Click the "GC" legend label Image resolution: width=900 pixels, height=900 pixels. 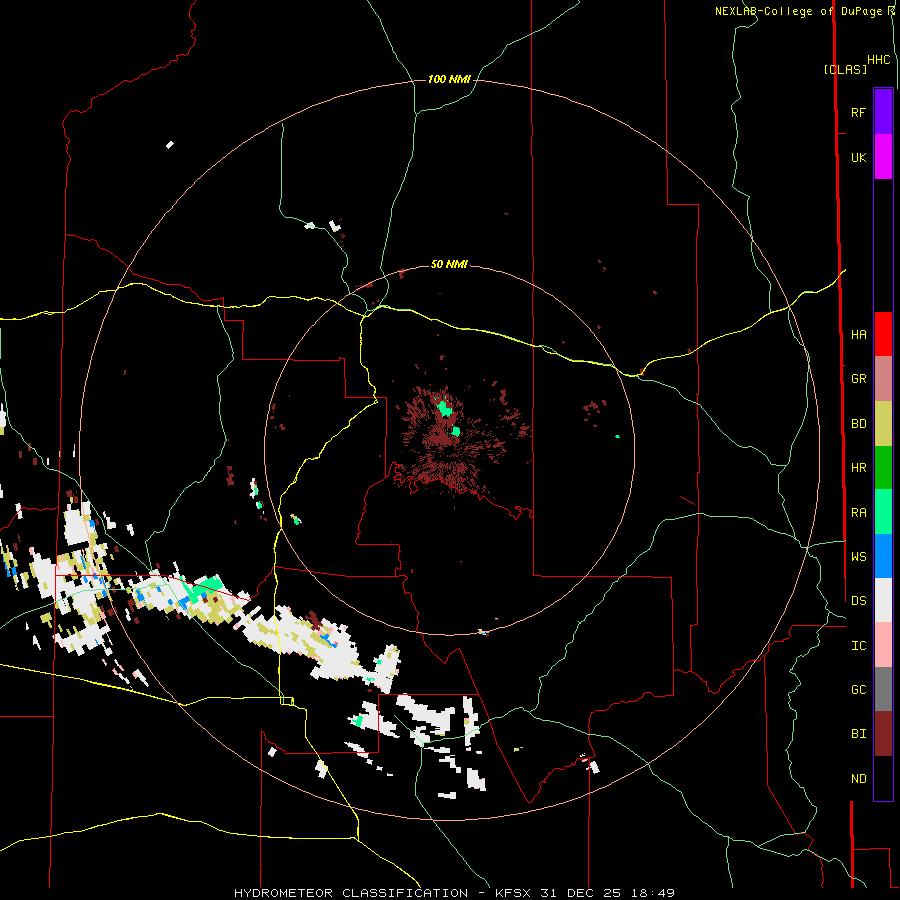(x=858, y=689)
